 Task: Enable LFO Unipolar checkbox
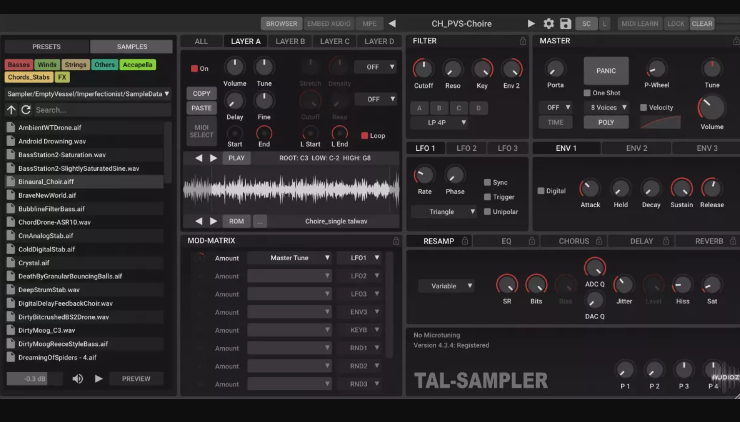[487, 211]
